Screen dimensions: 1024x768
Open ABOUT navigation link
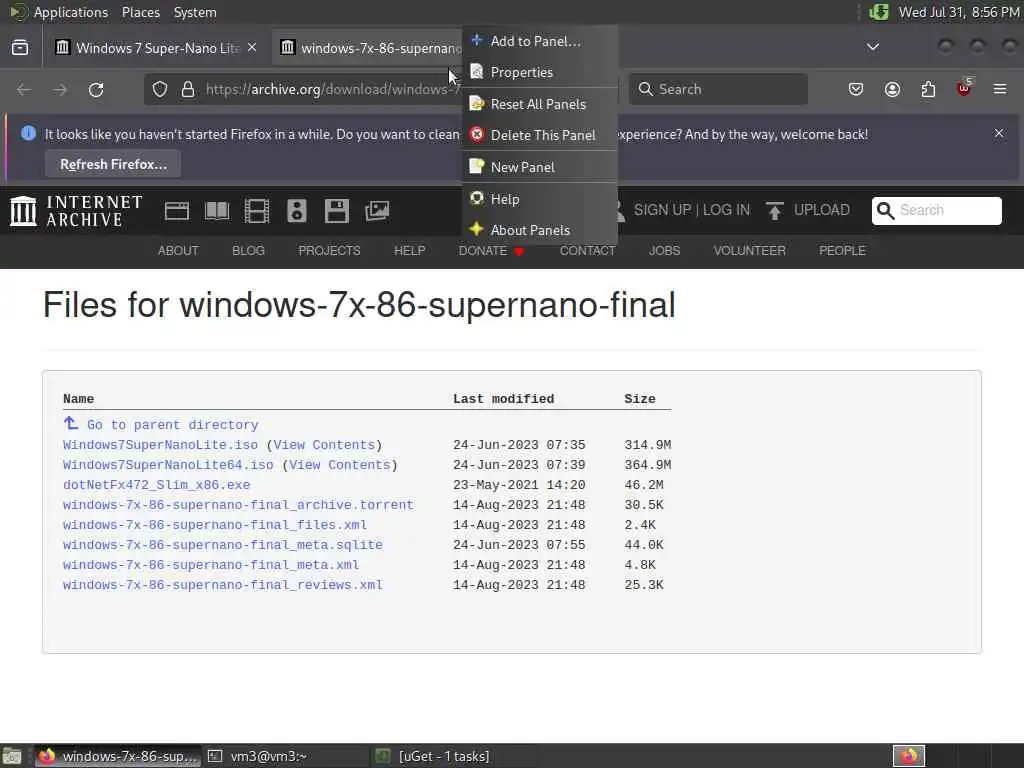point(178,251)
